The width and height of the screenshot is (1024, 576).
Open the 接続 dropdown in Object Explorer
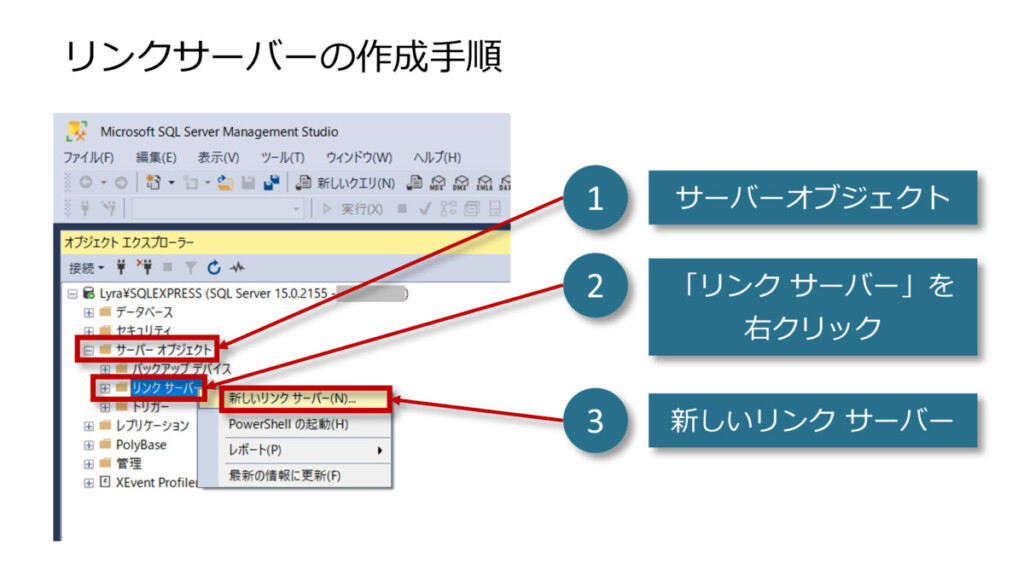pyautogui.click(x=86, y=268)
